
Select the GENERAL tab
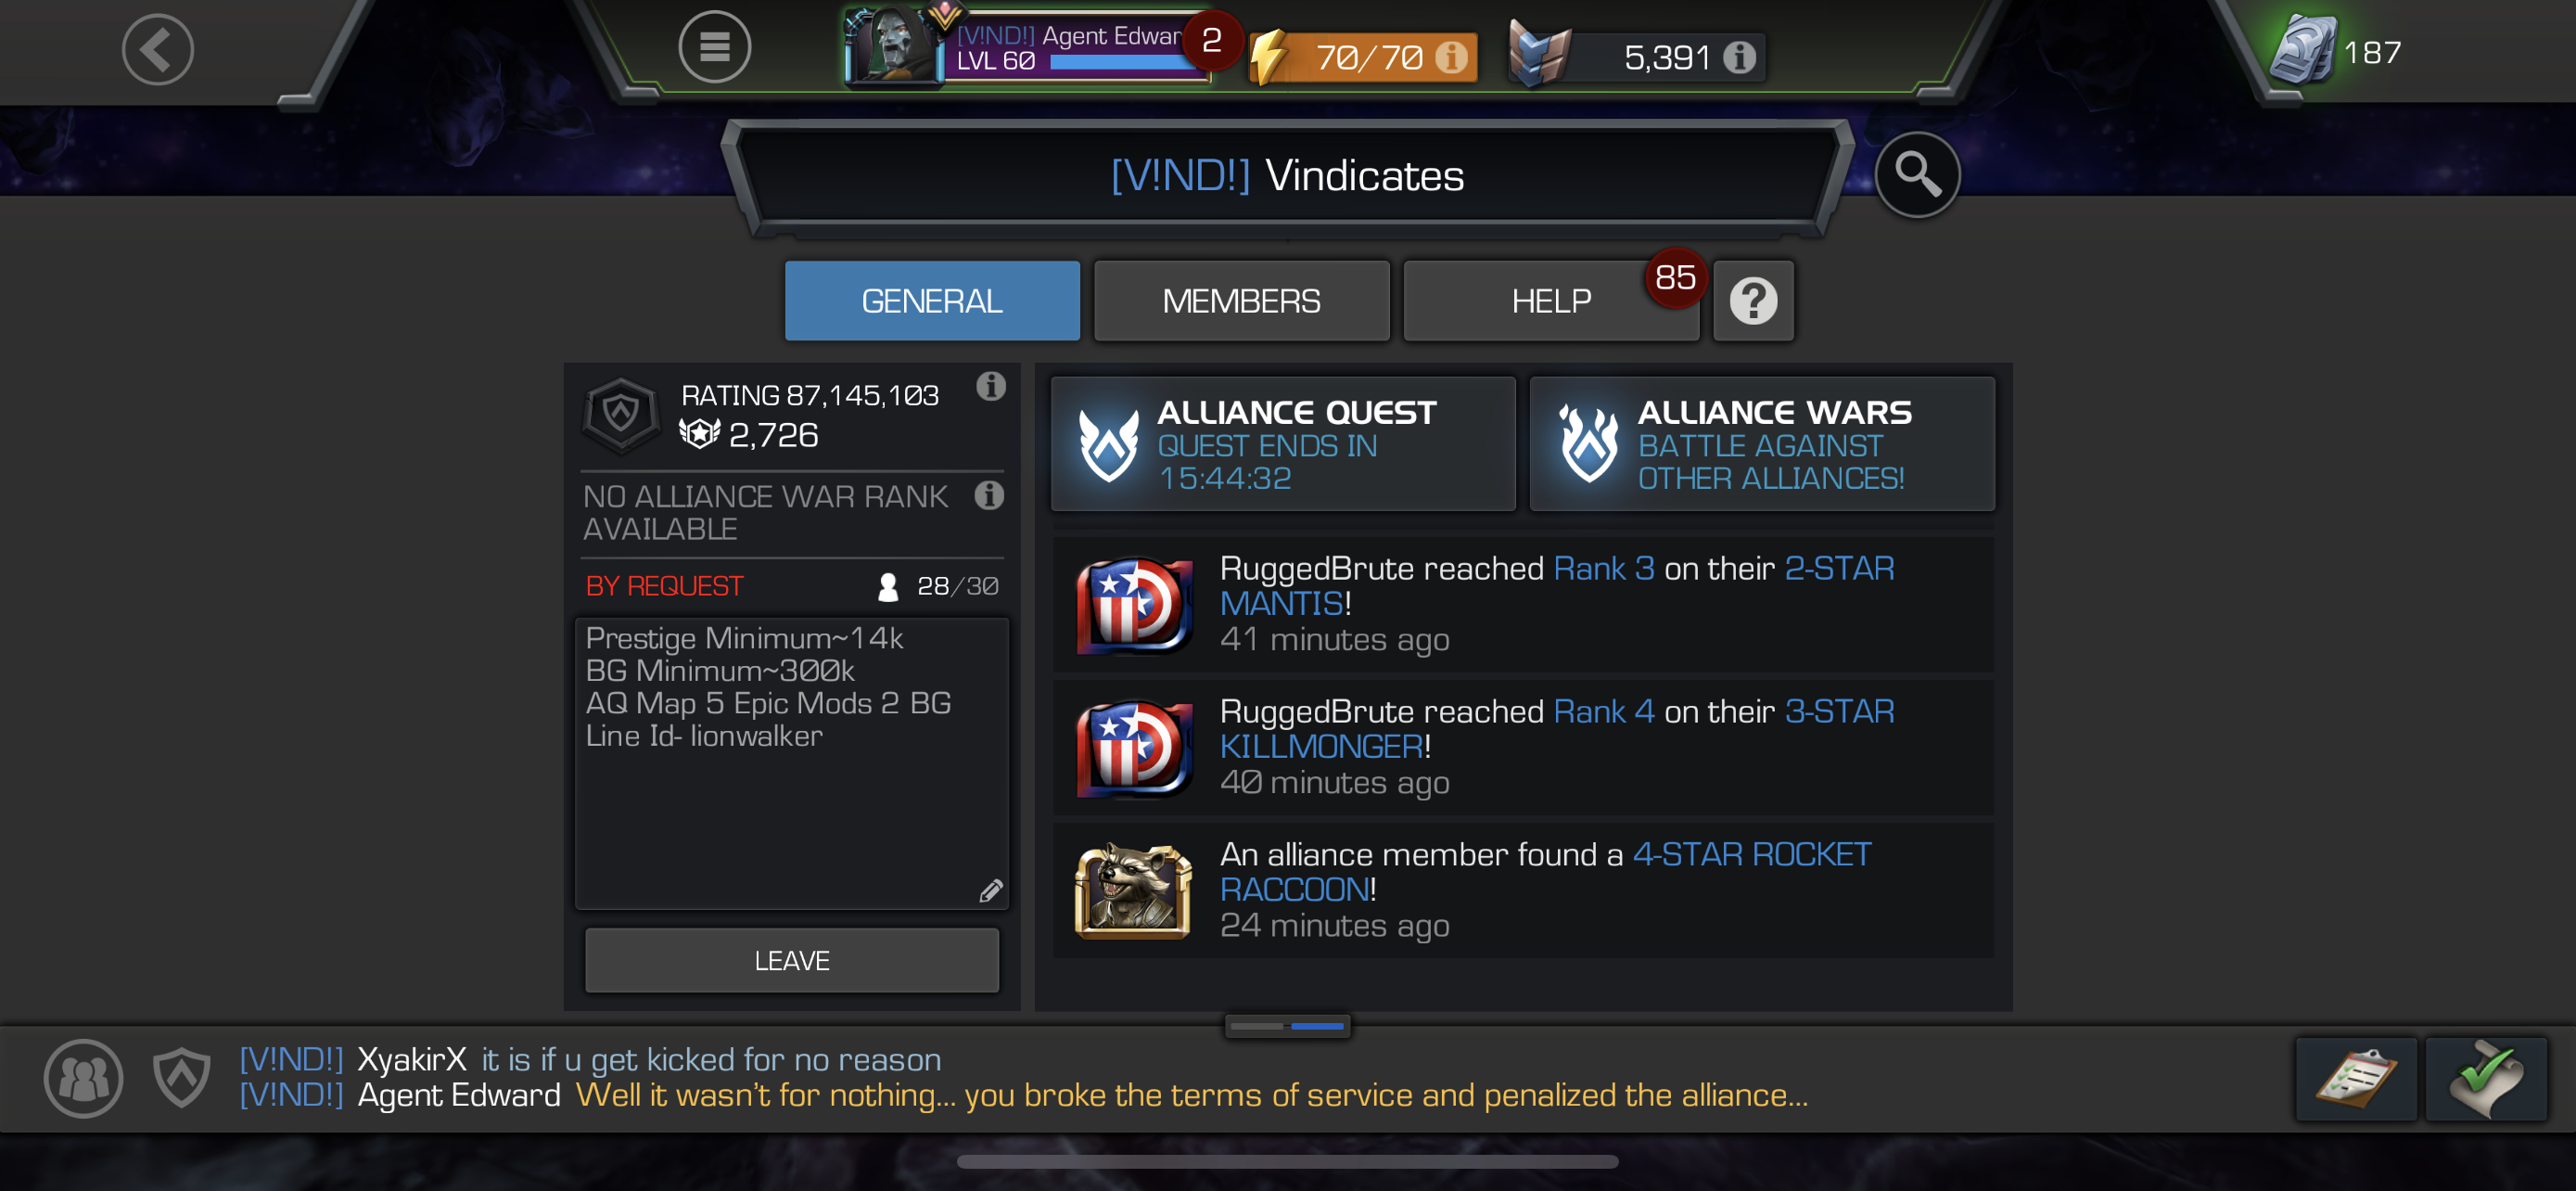pos(932,301)
